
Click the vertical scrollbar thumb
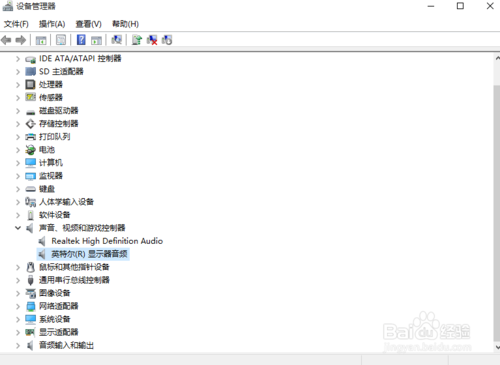coord(497,213)
